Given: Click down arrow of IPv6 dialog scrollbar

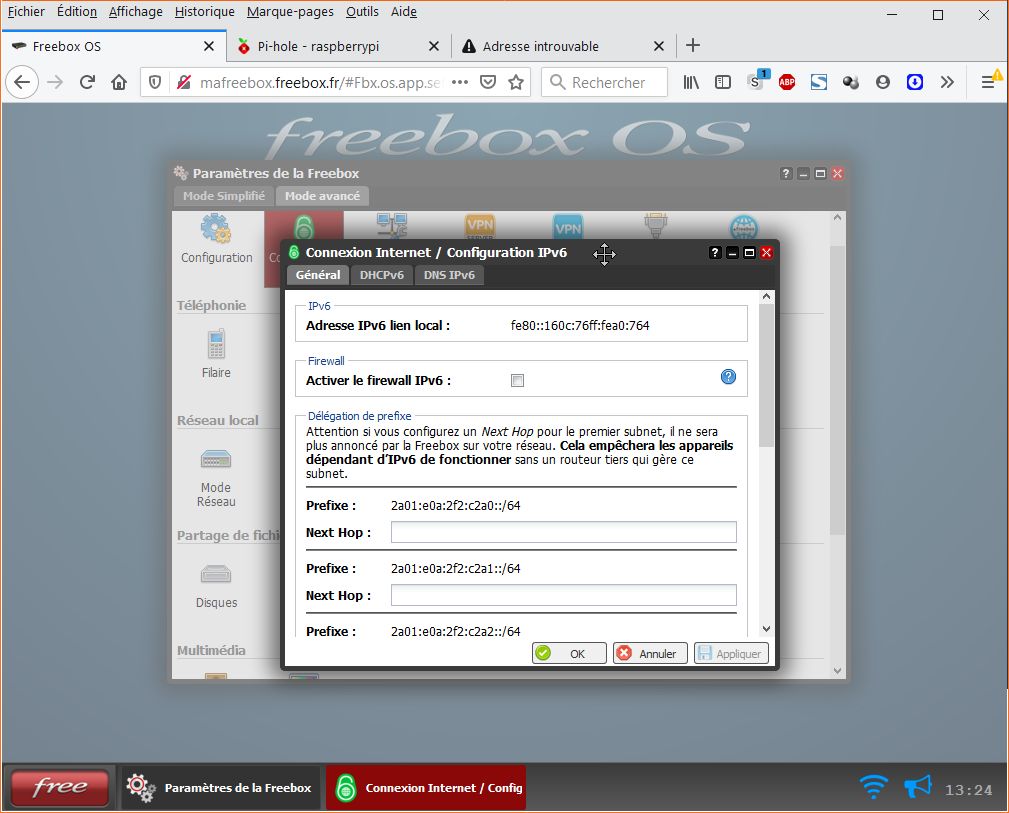Looking at the screenshot, I should tap(766, 629).
